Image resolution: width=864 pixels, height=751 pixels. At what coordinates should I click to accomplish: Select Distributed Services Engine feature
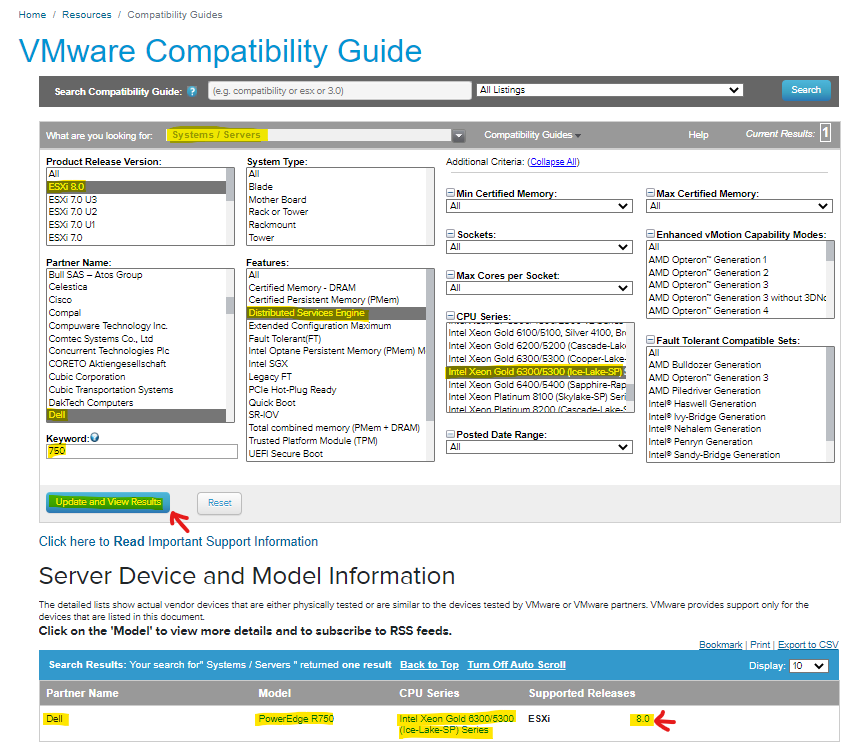coord(337,313)
